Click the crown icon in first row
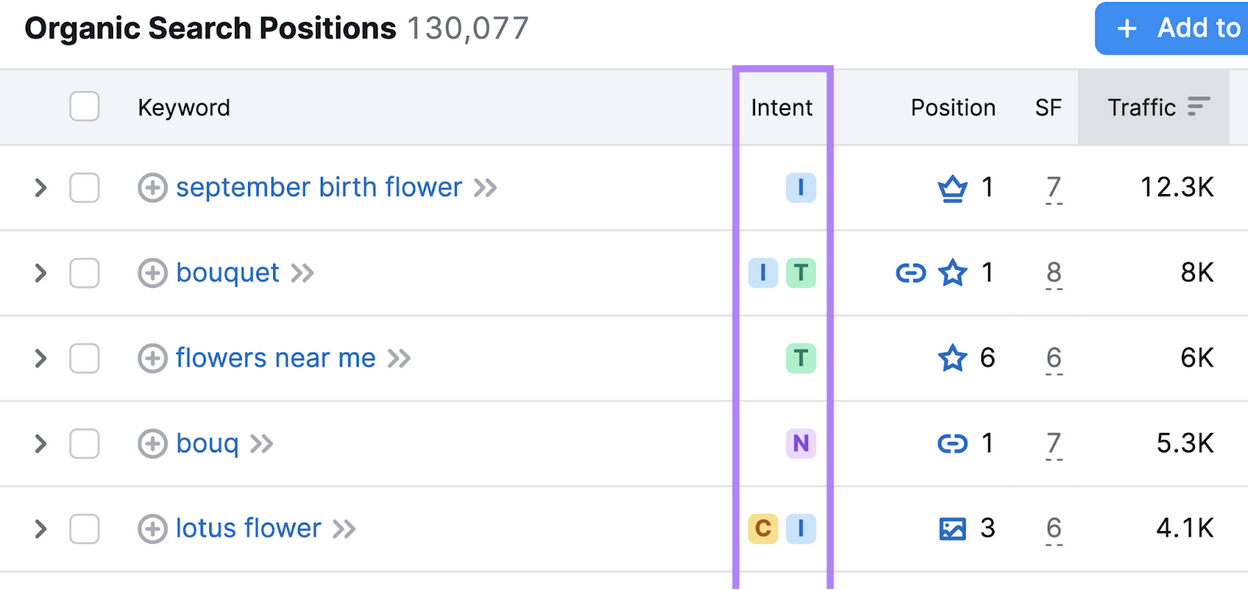Viewport: 1248px width, 590px height. (952, 188)
